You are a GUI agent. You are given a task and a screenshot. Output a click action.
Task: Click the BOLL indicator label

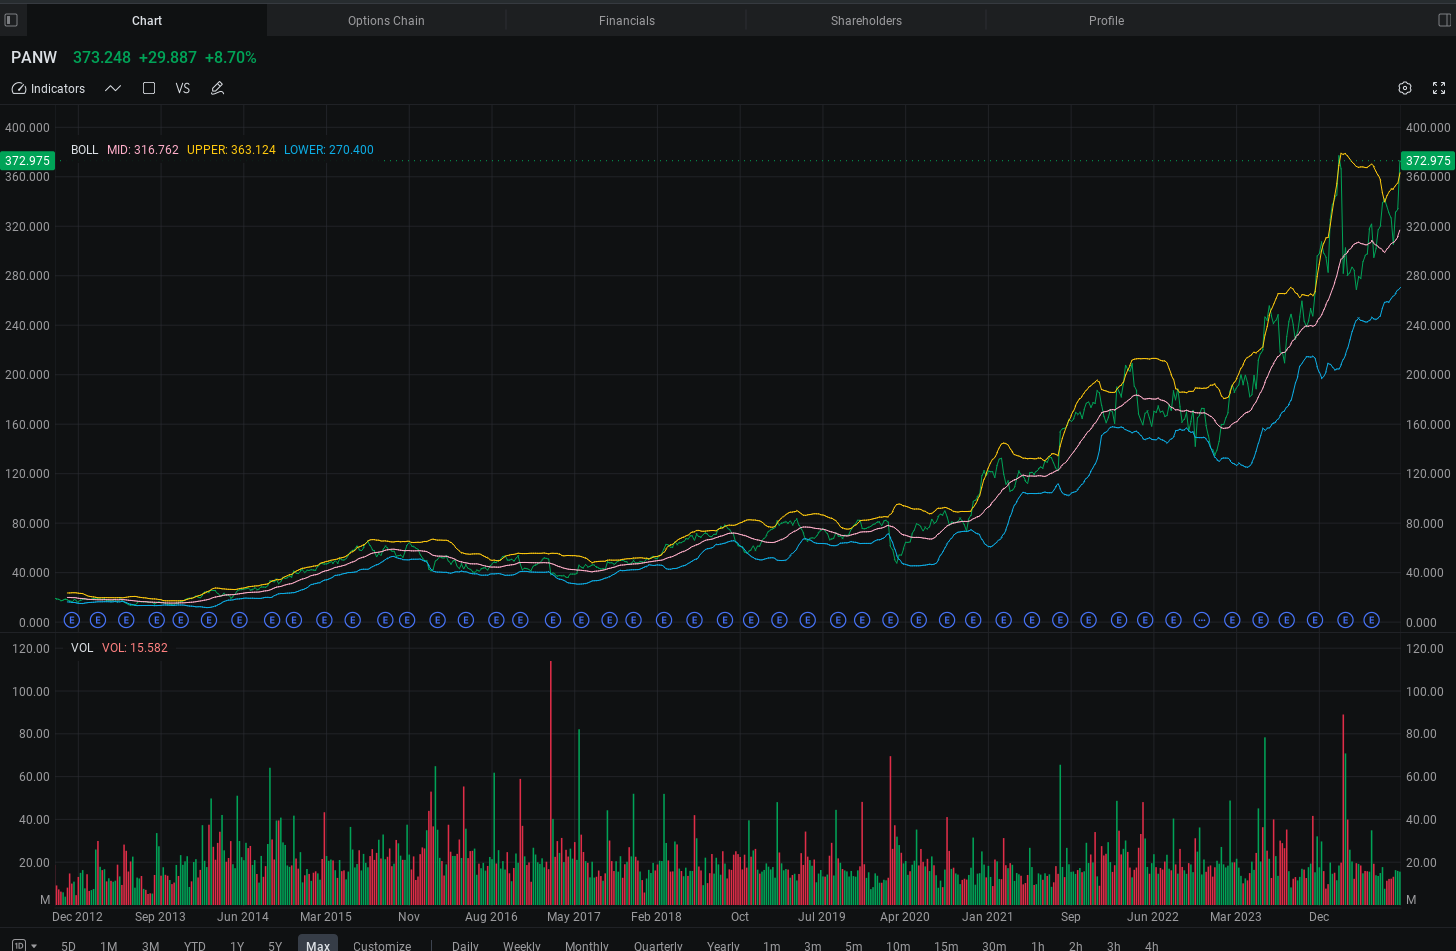pyautogui.click(x=85, y=150)
